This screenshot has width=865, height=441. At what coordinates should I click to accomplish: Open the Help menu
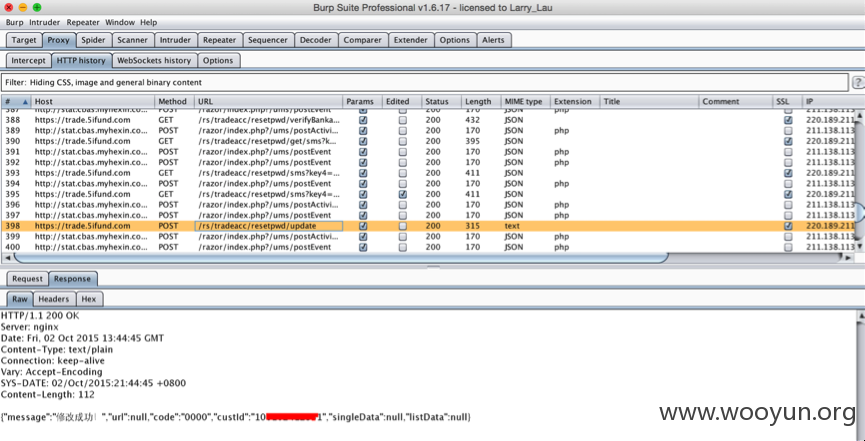(x=148, y=23)
